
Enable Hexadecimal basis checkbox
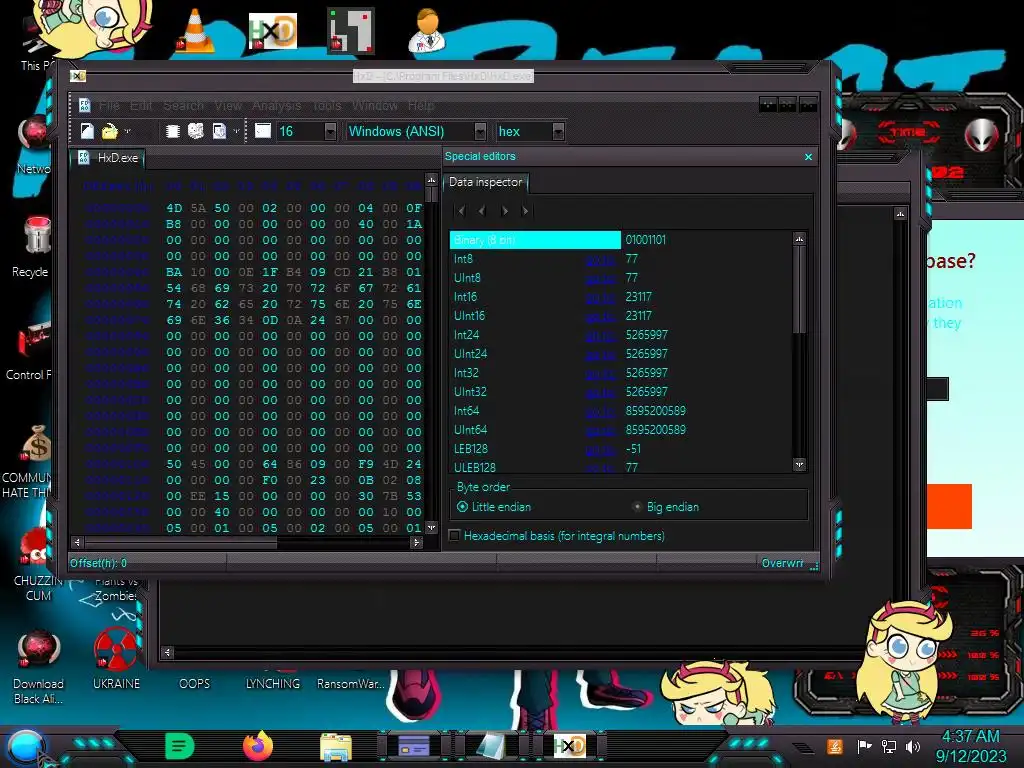(x=455, y=536)
